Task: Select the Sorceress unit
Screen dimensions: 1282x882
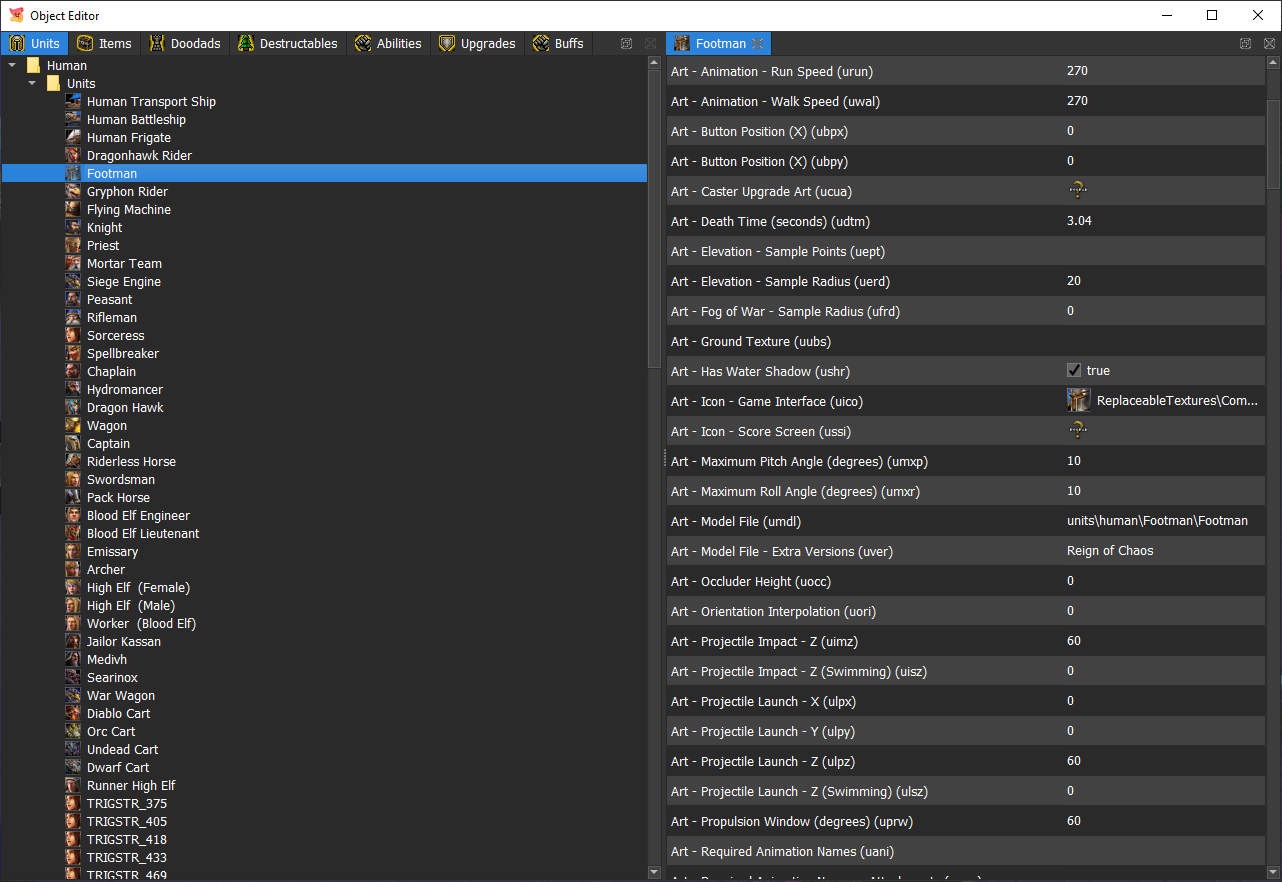Action: click(115, 335)
